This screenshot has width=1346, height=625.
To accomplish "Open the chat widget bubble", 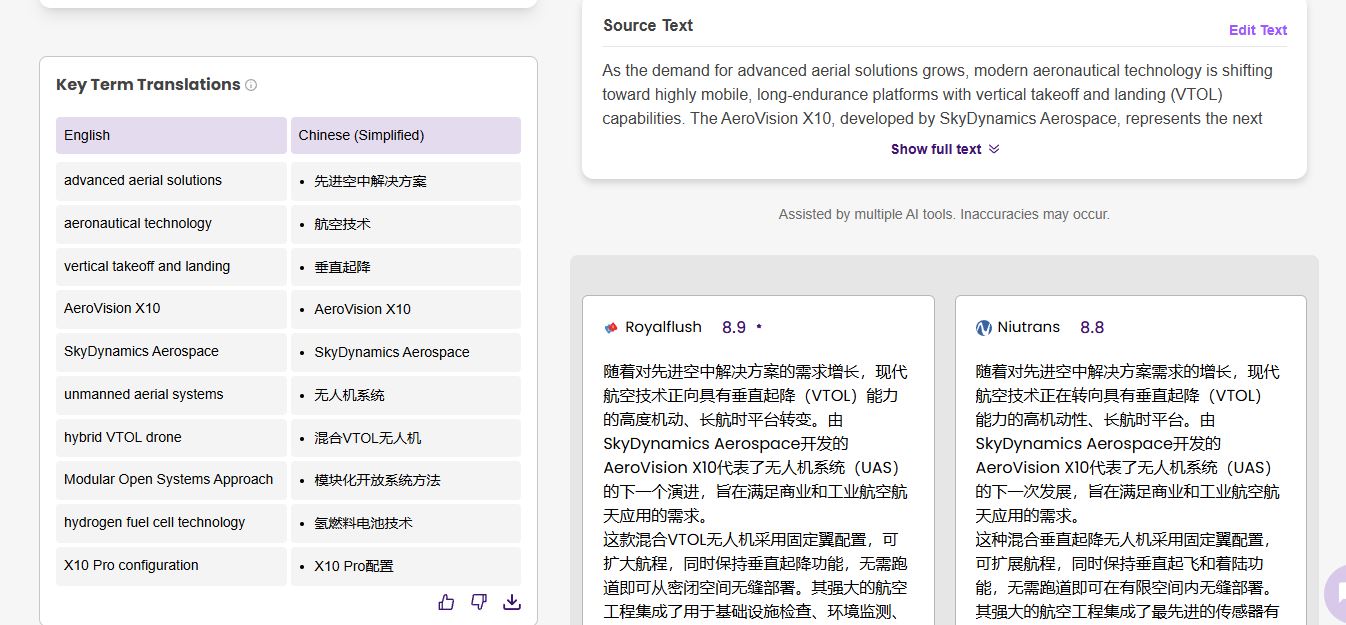I will tap(1335, 593).
